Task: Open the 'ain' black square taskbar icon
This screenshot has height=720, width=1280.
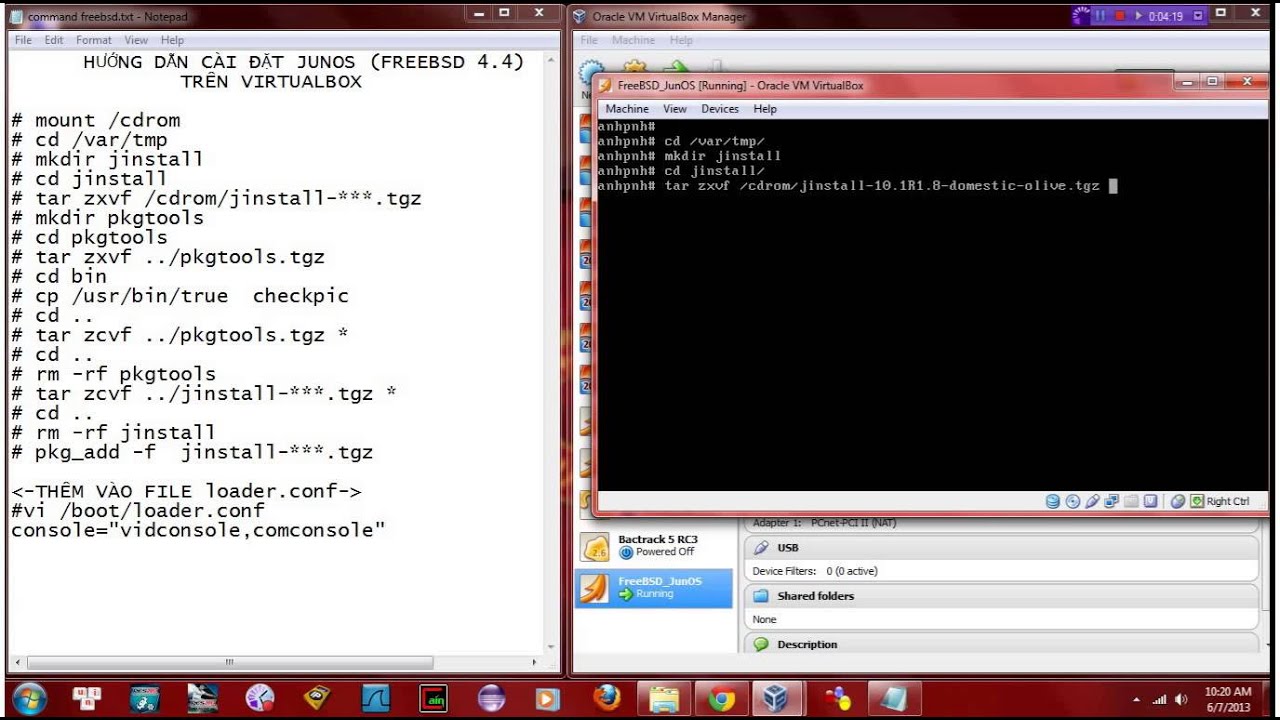Action: 433,698
